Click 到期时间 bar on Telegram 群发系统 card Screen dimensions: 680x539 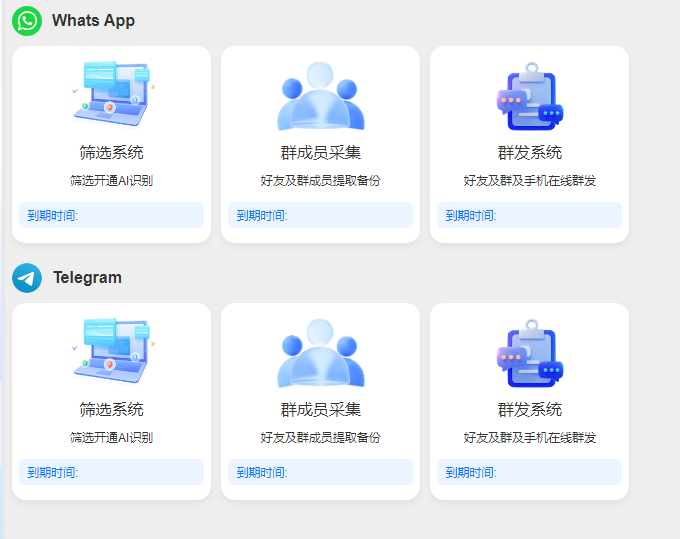(530, 472)
